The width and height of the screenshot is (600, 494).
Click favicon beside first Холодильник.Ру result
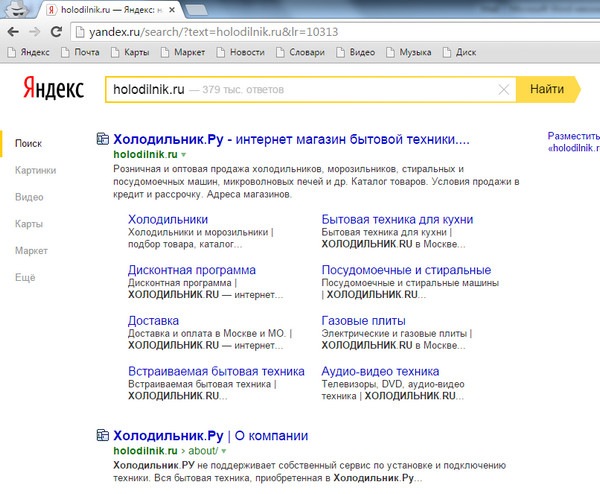coord(103,139)
